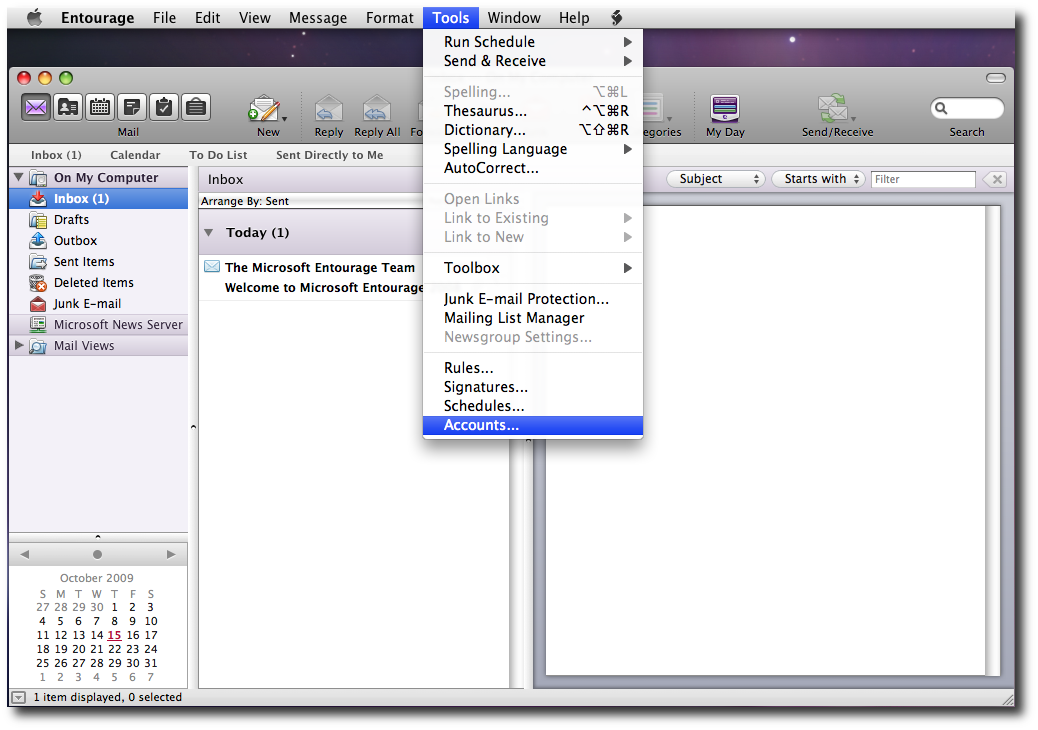Expand the Mail Views group
The width and height of the screenshot is (1038, 730).
pos(19,345)
